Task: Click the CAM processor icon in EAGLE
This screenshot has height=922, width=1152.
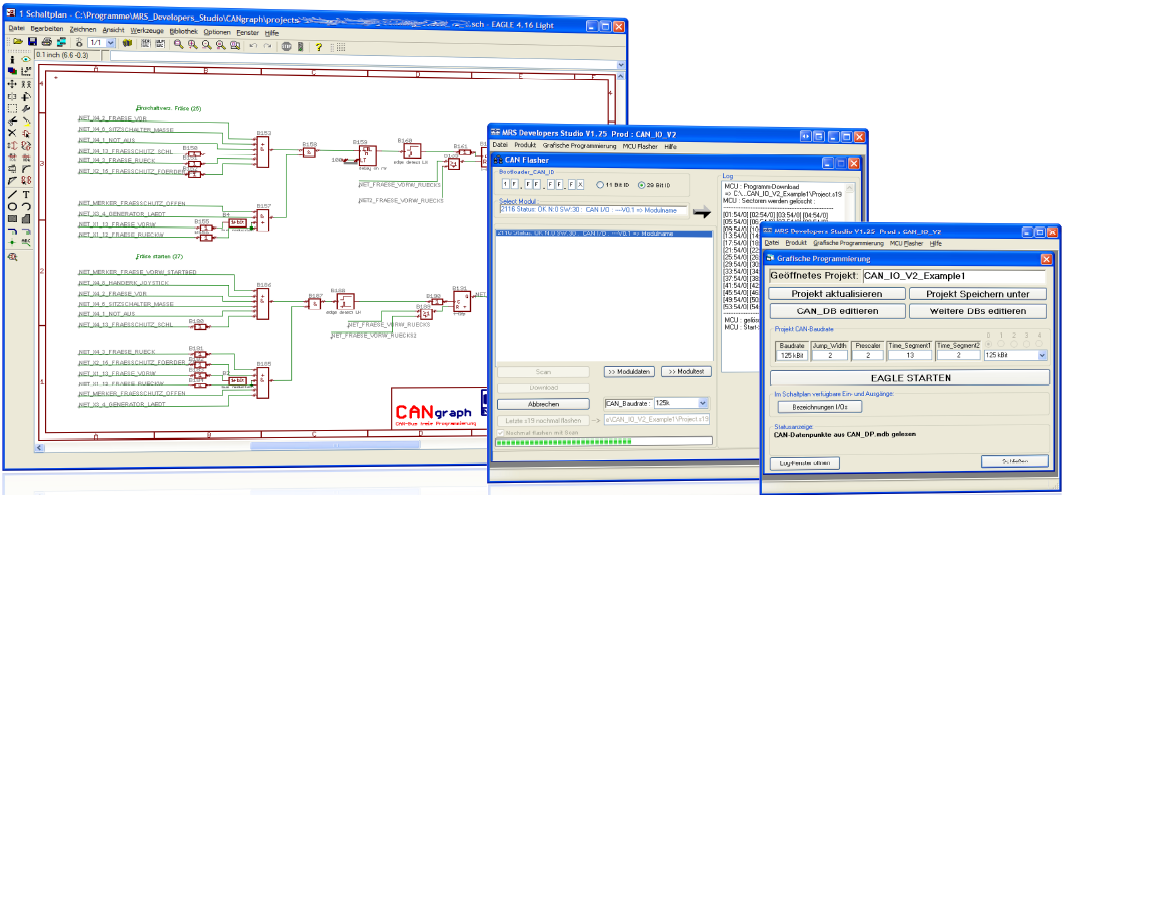Action: click(62, 41)
